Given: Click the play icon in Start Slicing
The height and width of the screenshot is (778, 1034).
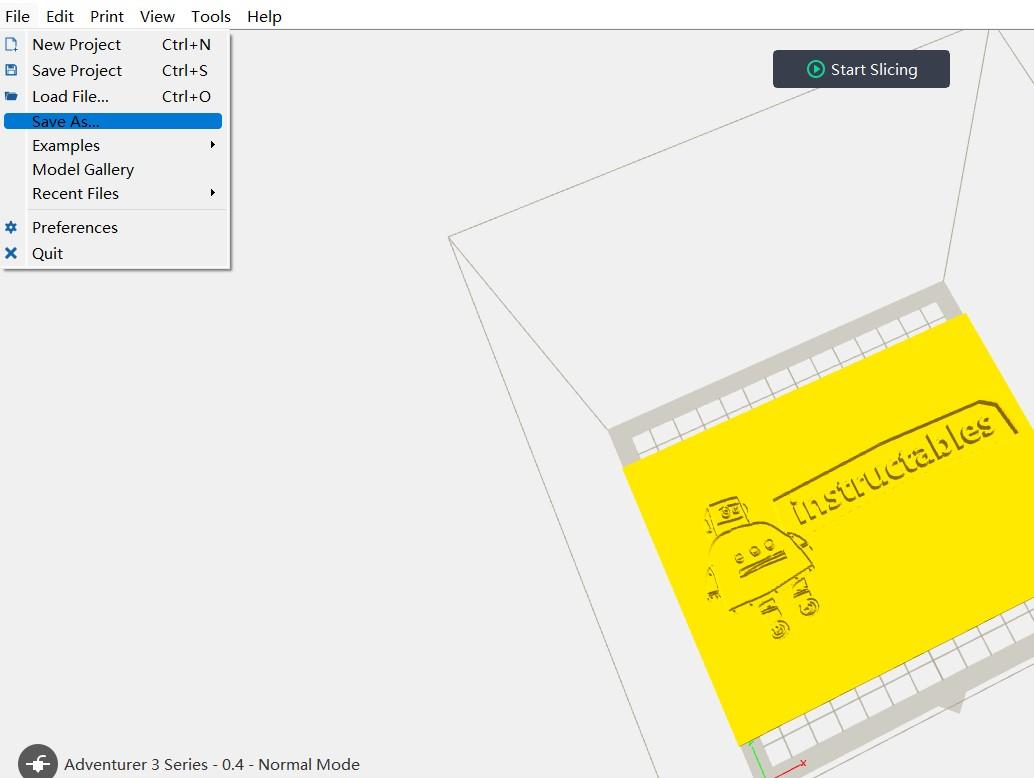Looking at the screenshot, I should pyautogui.click(x=816, y=69).
